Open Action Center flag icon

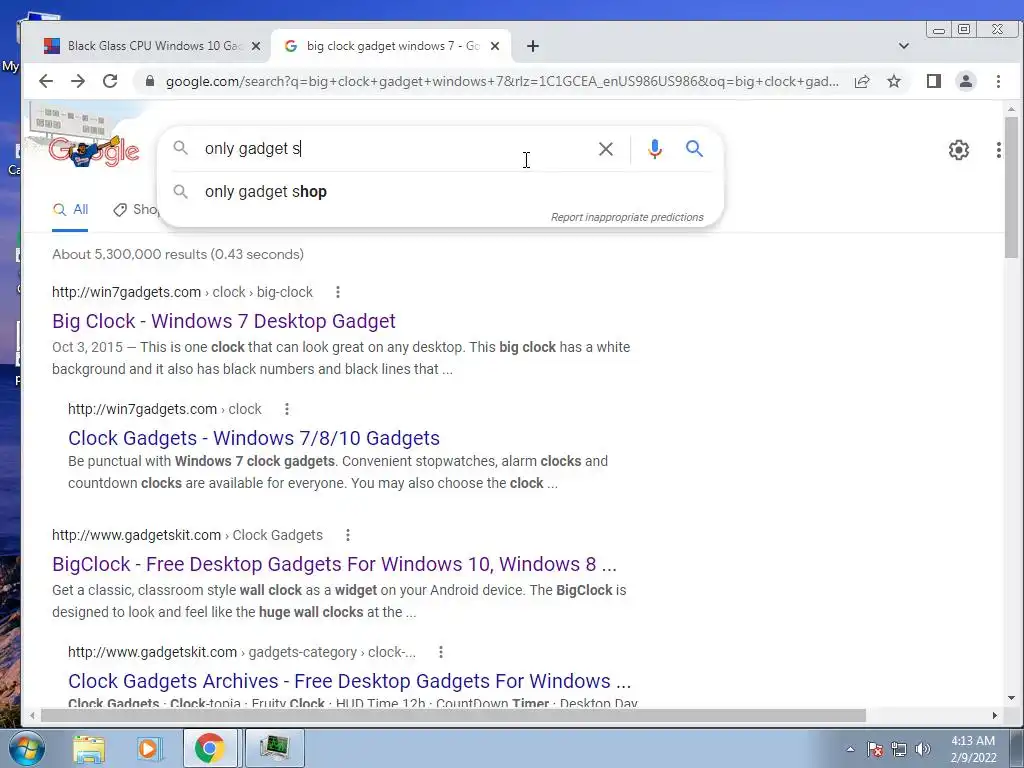point(874,749)
